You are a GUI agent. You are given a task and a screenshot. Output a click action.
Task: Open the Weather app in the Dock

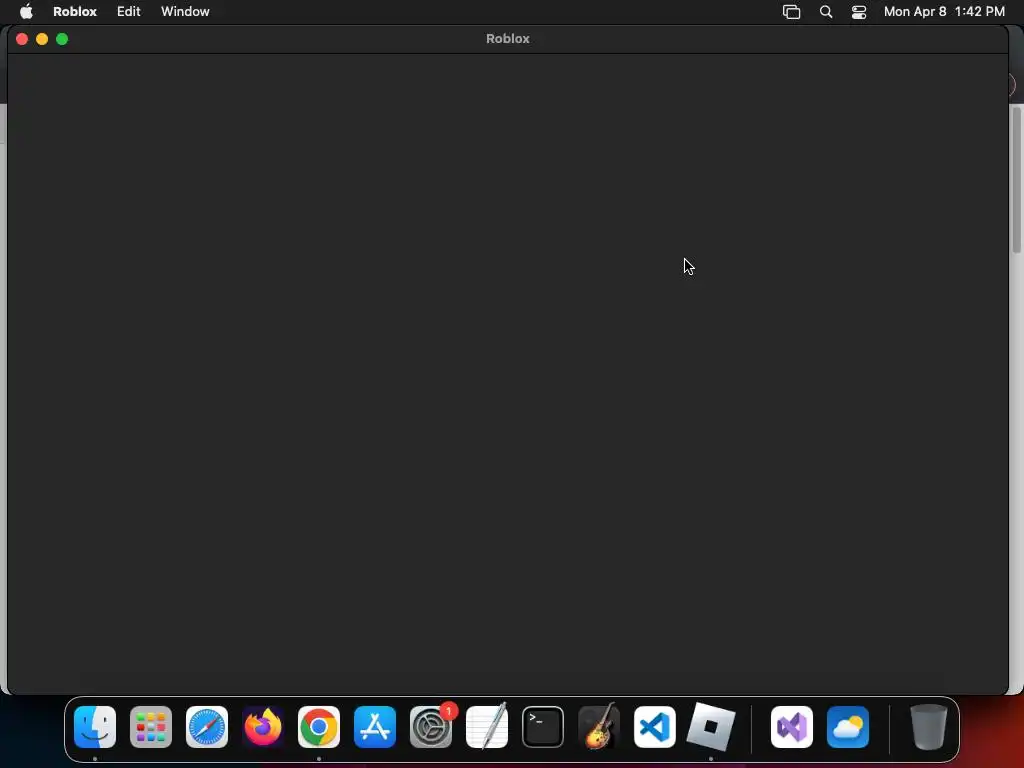[x=848, y=727]
